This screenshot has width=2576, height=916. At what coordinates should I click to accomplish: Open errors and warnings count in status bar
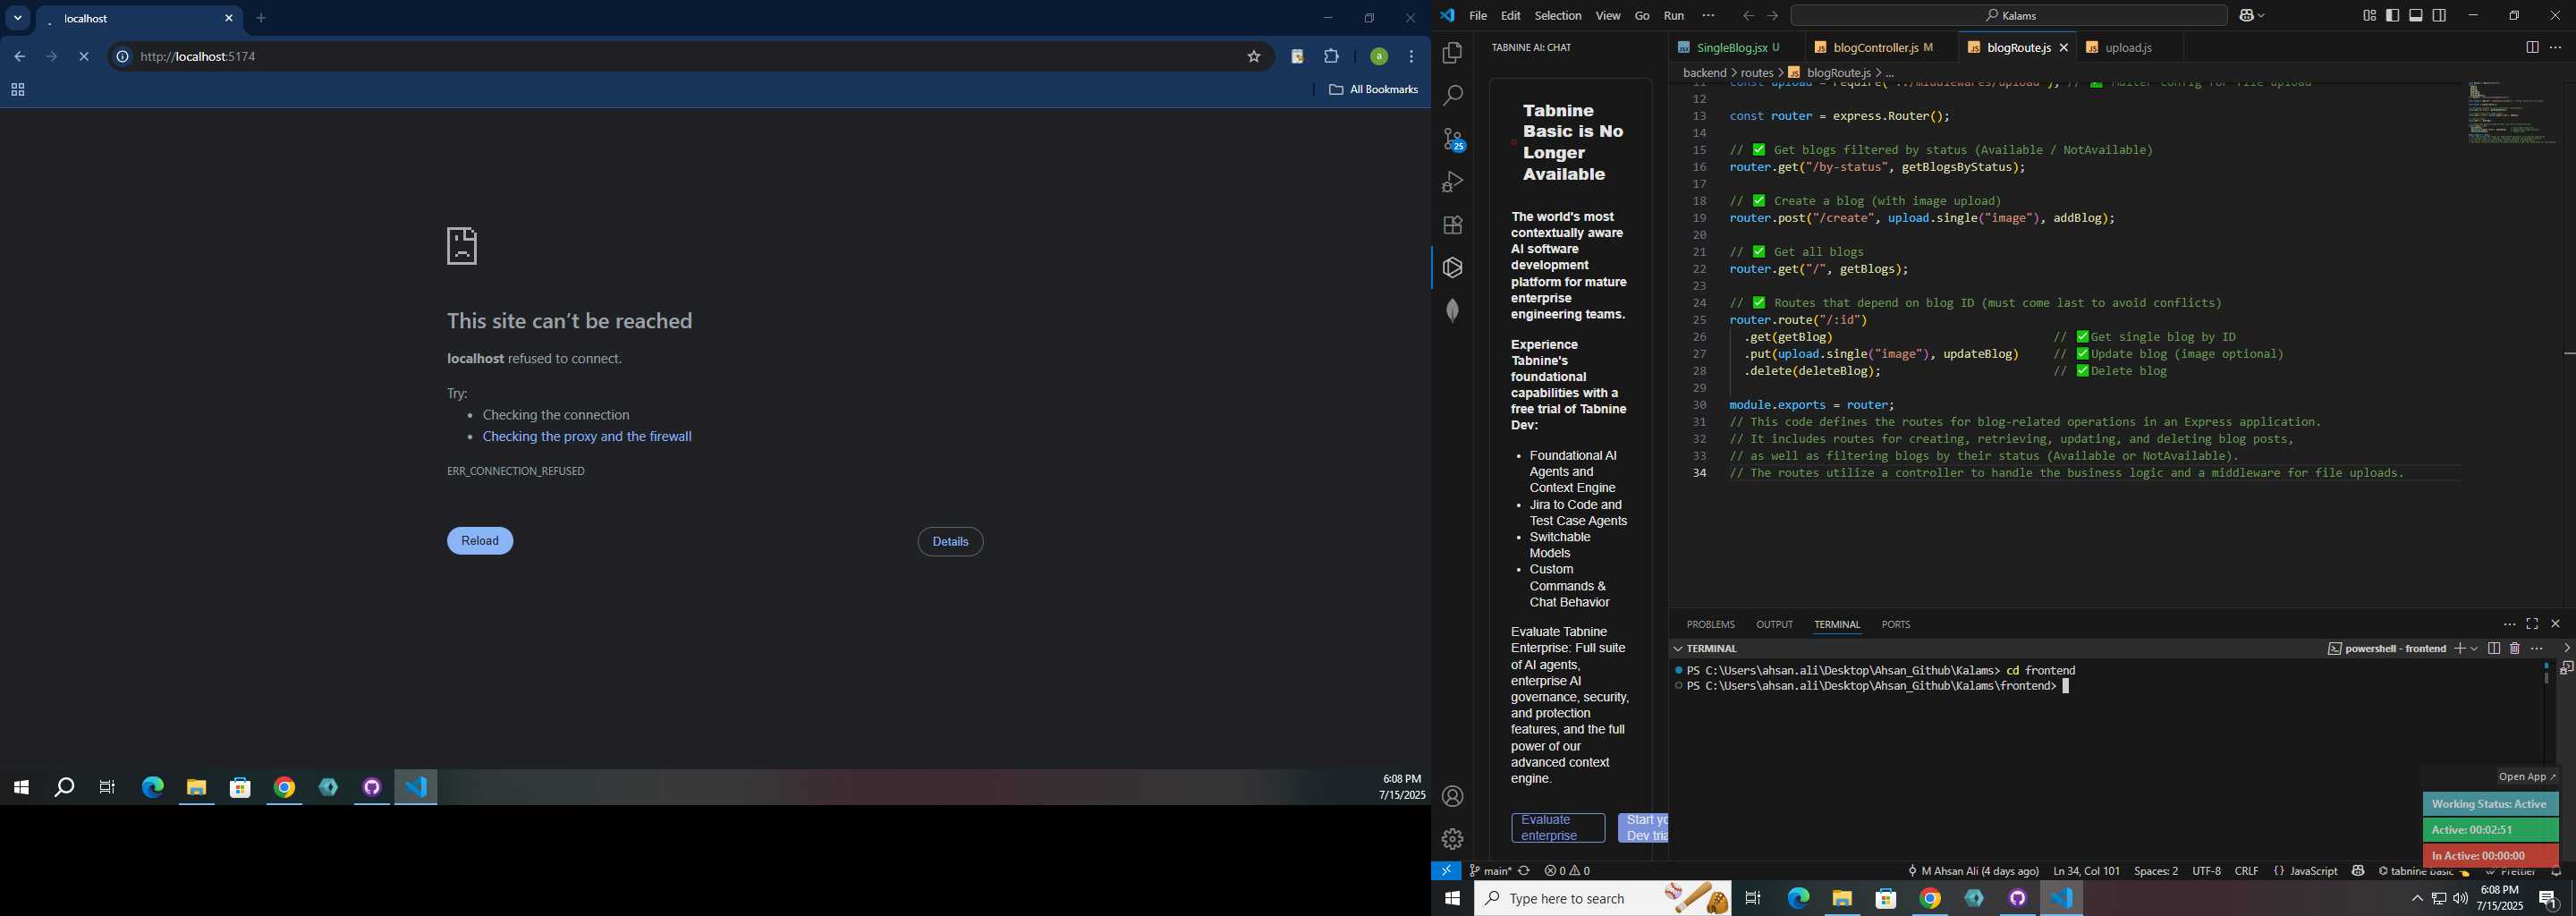tap(1567, 871)
